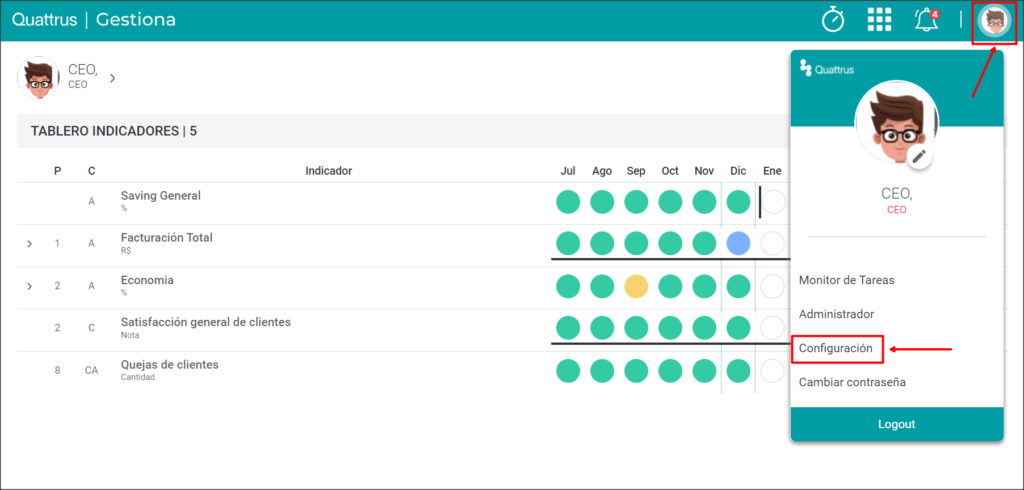1024x490 pixels.
Task: Click Economia Nov green status circle
Action: point(704,286)
